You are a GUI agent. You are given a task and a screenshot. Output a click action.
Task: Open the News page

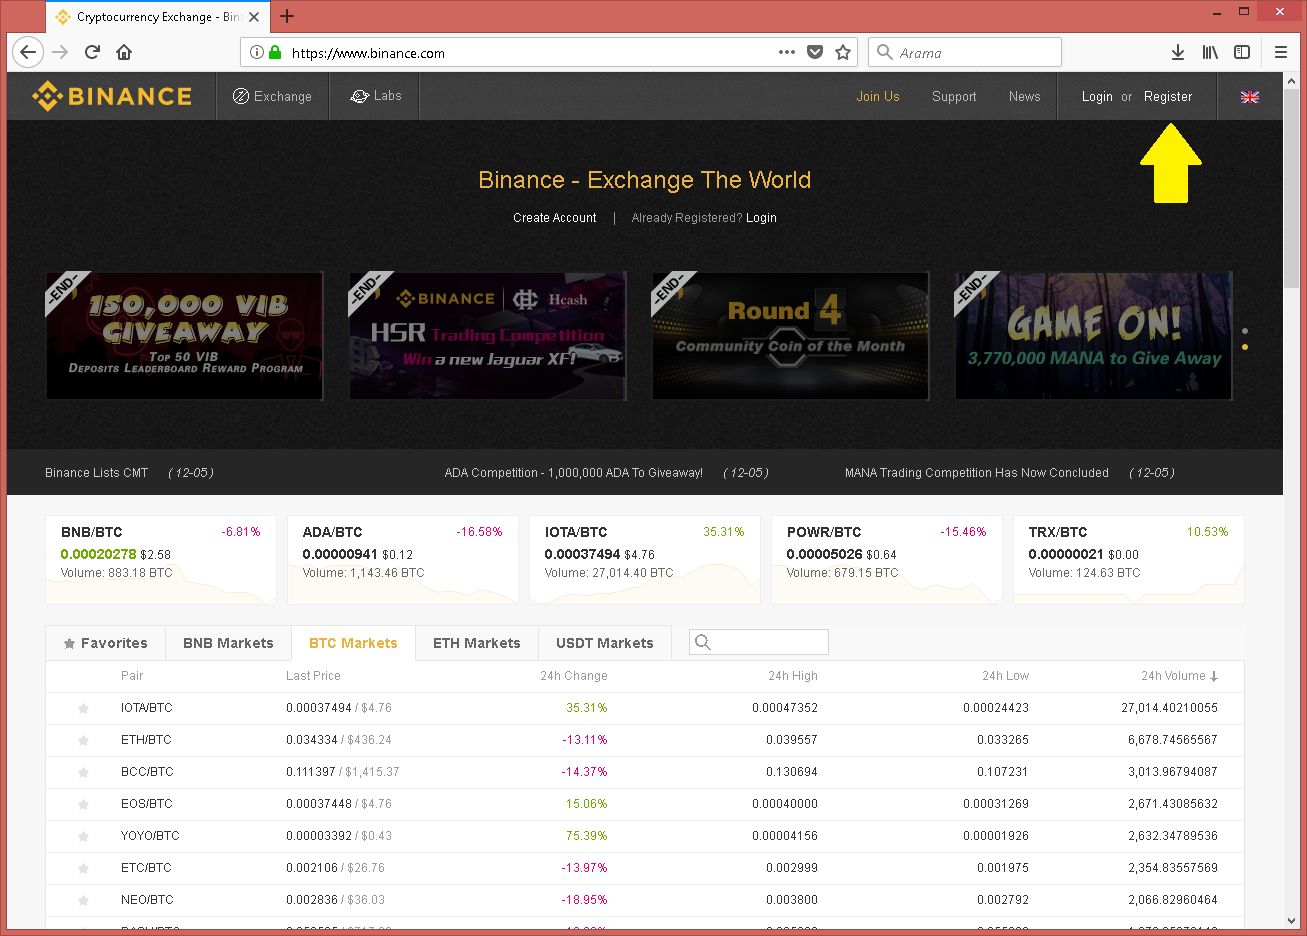[1024, 97]
